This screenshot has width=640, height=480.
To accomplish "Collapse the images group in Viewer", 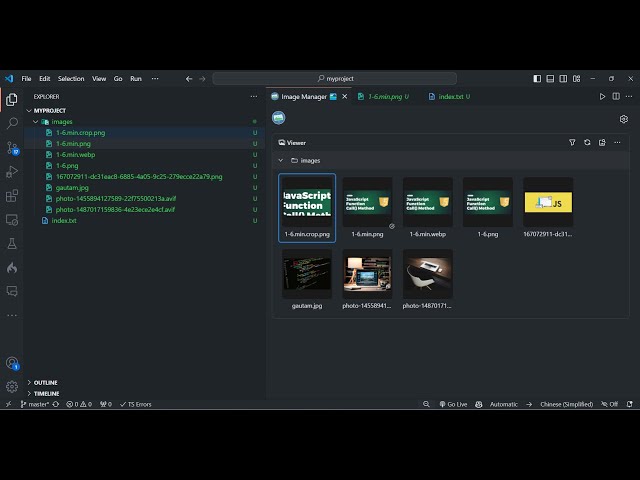I will 281,160.
